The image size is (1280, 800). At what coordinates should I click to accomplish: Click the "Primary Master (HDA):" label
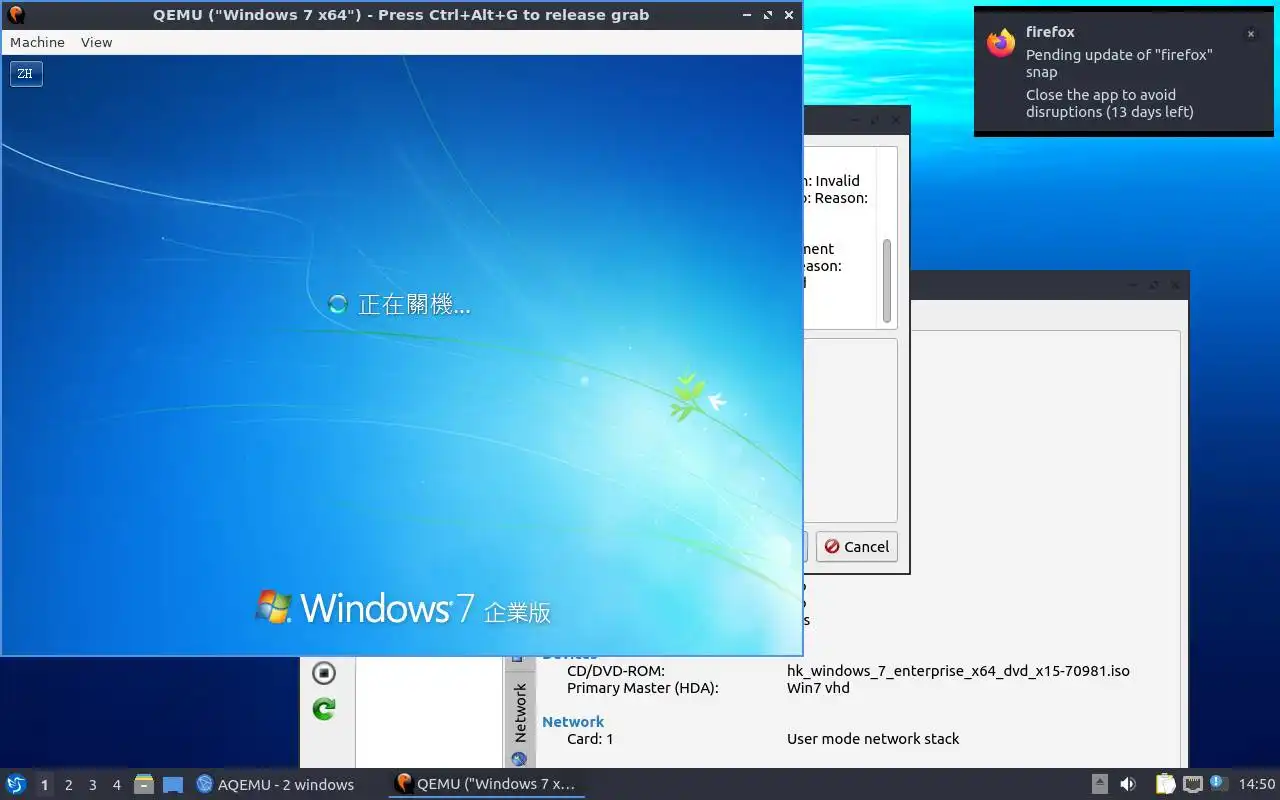click(x=642, y=688)
